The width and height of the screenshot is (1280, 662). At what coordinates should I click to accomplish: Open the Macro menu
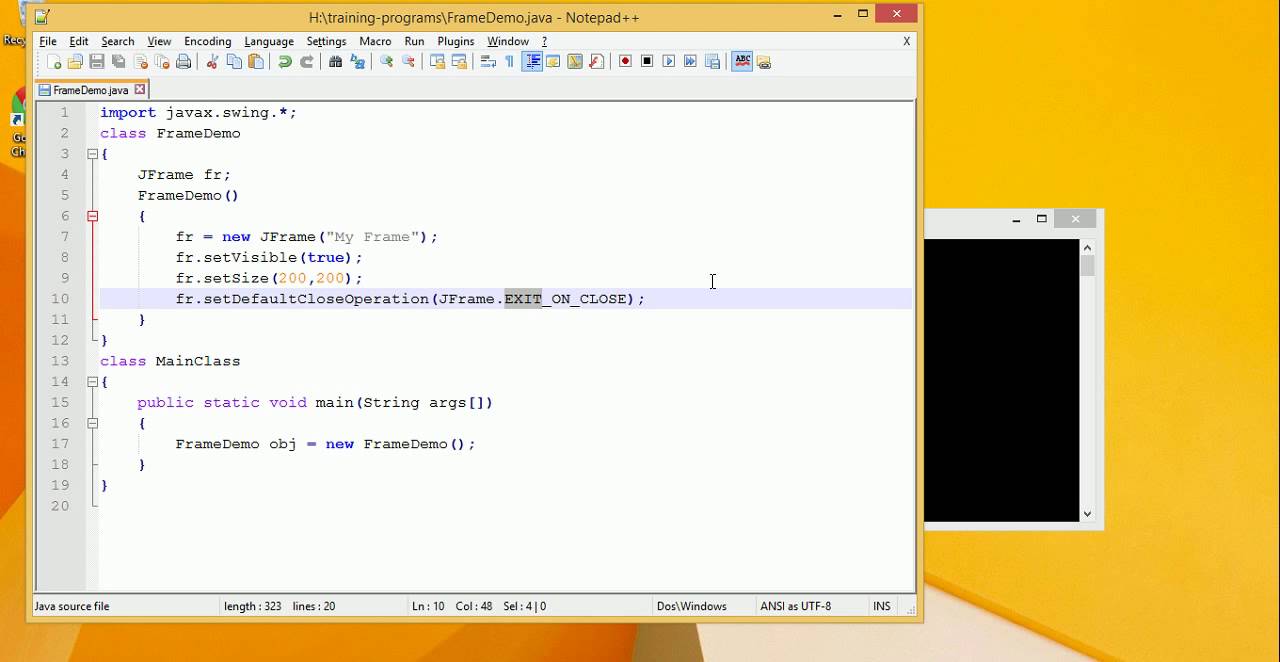tap(375, 41)
